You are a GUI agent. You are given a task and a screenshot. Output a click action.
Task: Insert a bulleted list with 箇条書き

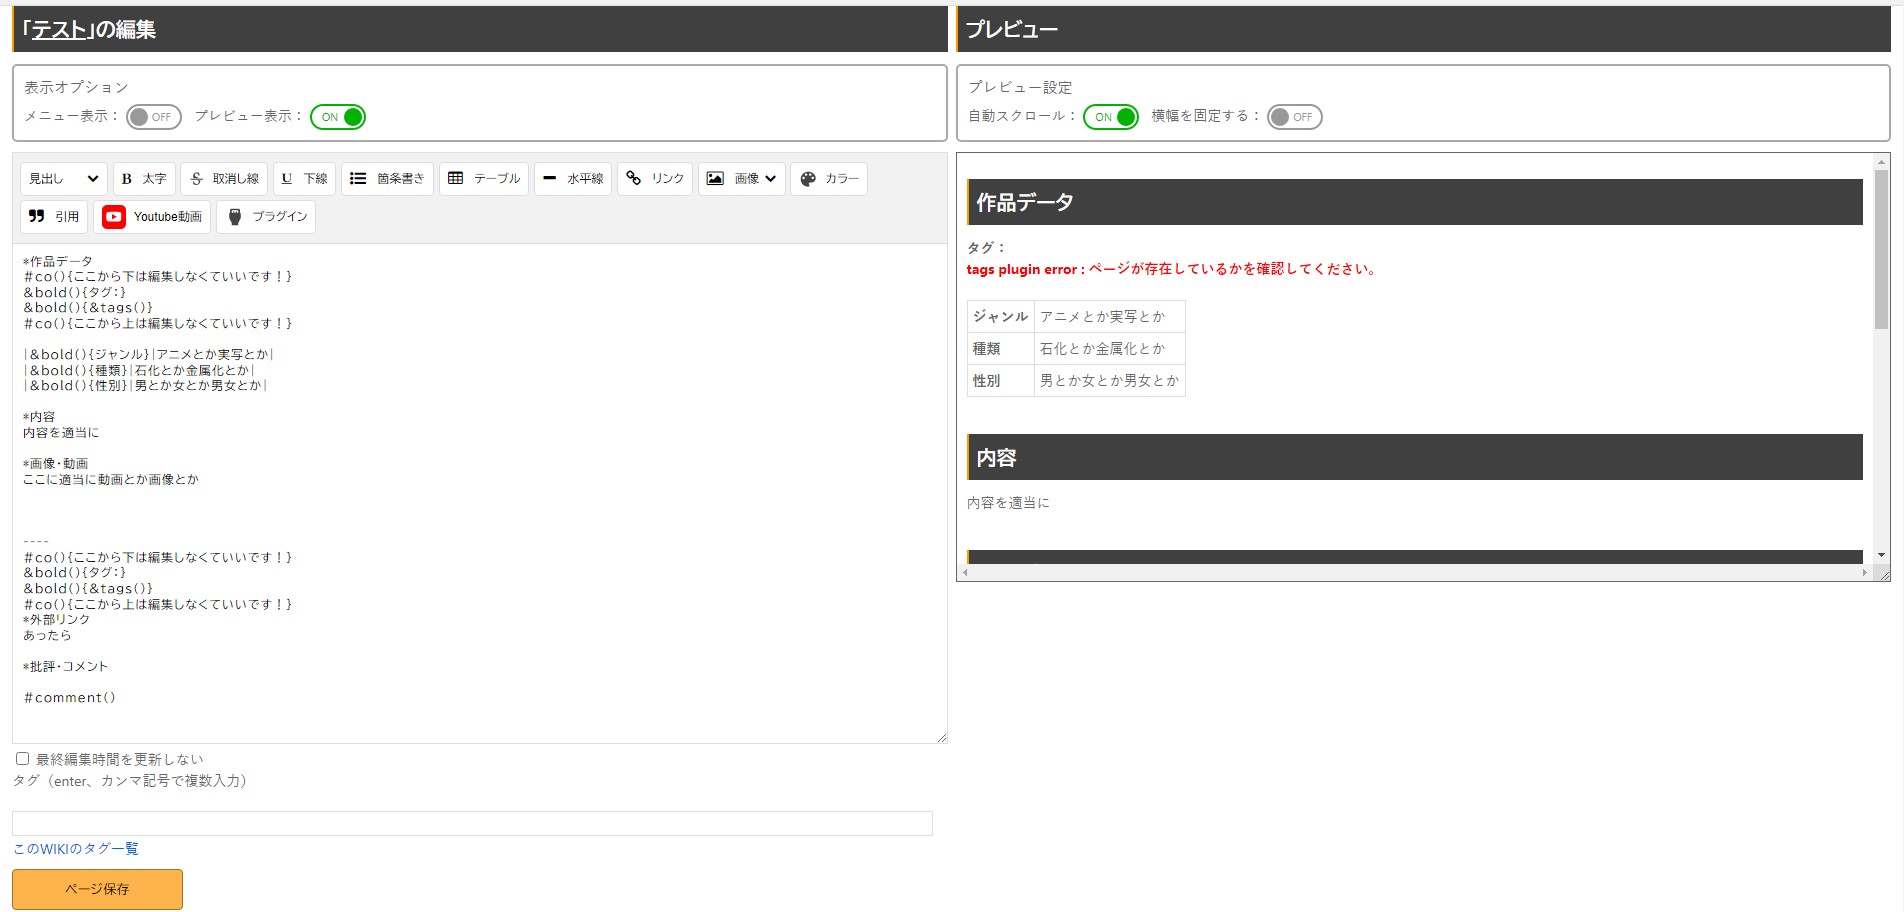coord(387,179)
